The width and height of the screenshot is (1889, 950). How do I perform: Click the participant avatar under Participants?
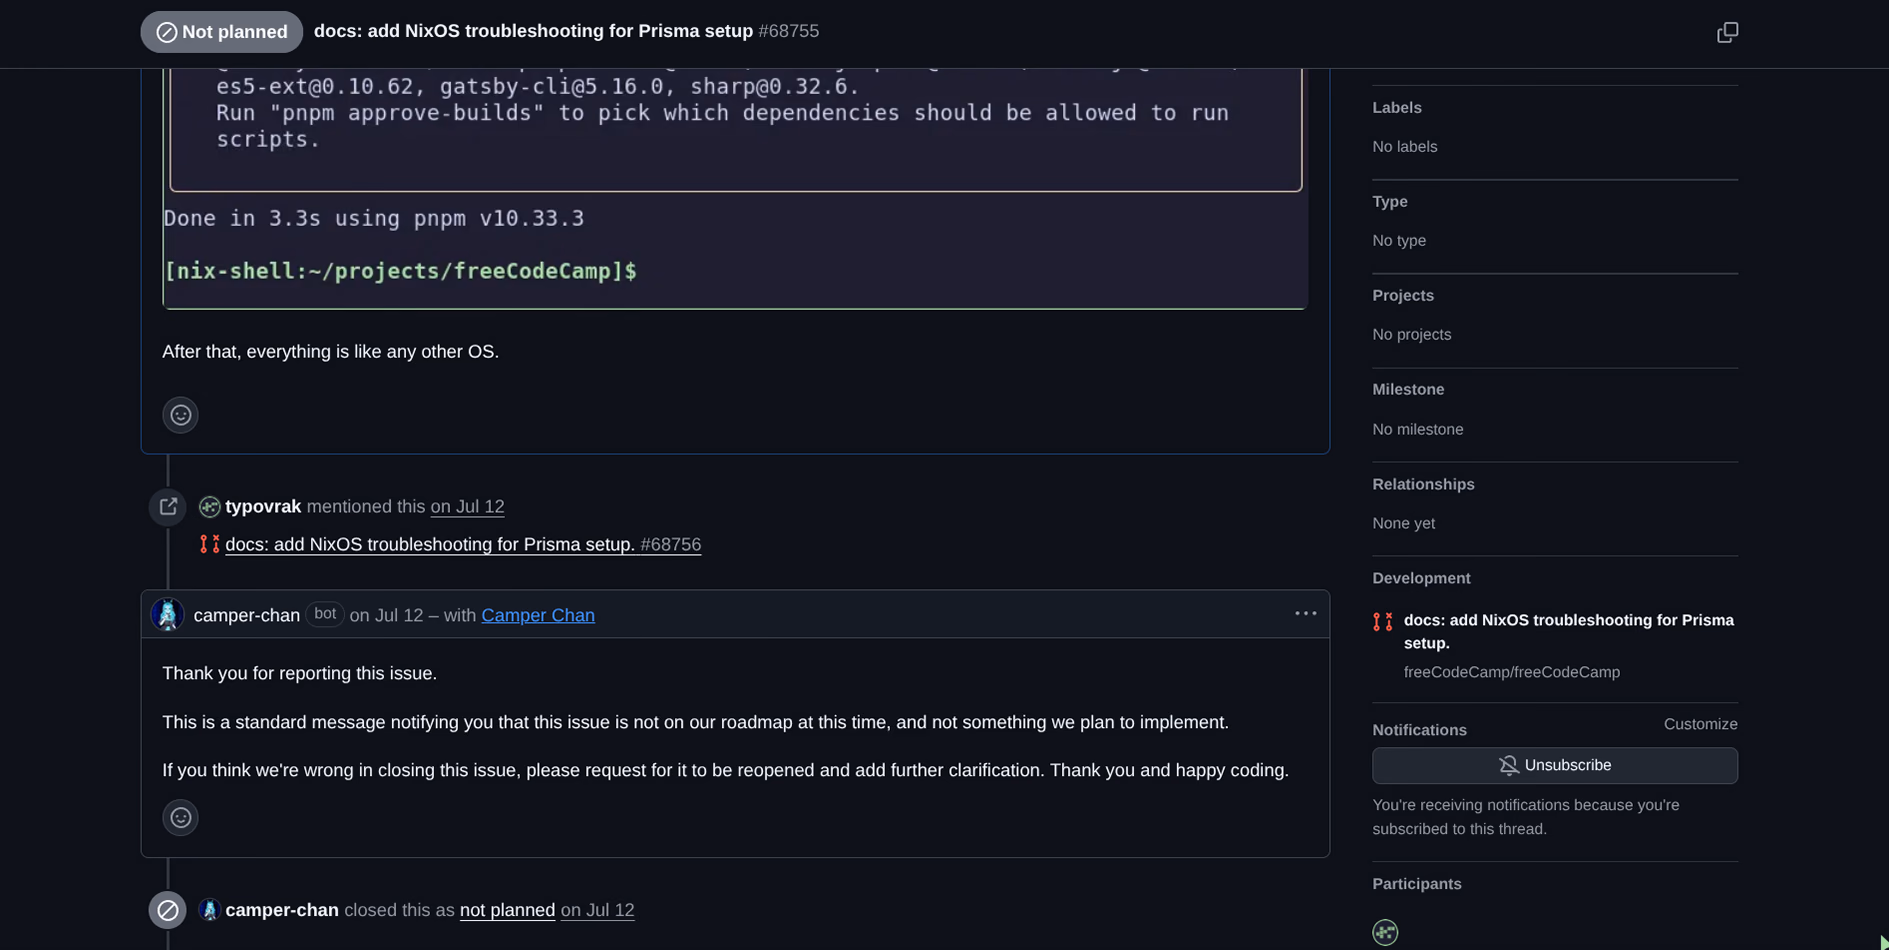pos(1385,932)
